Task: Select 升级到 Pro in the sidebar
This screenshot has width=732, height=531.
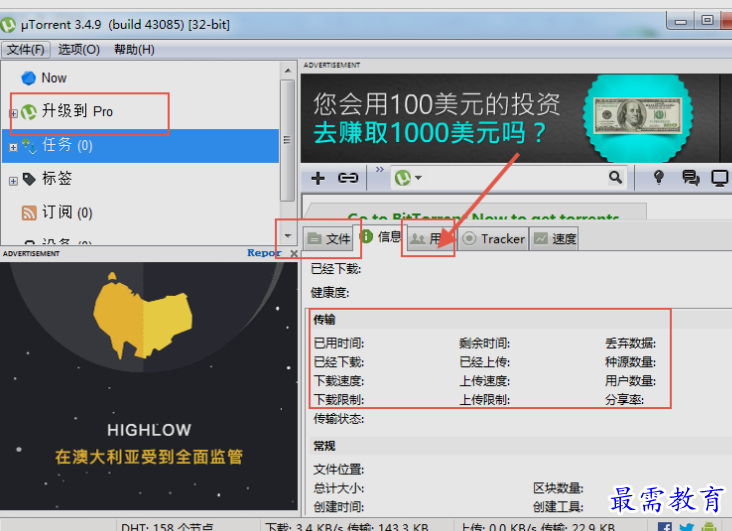Action: coord(77,111)
